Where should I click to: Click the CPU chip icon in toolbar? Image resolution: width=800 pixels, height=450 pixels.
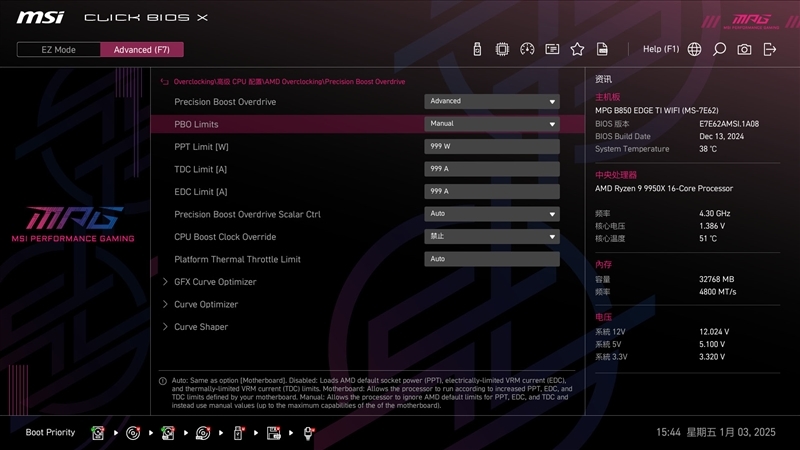coord(502,49)
